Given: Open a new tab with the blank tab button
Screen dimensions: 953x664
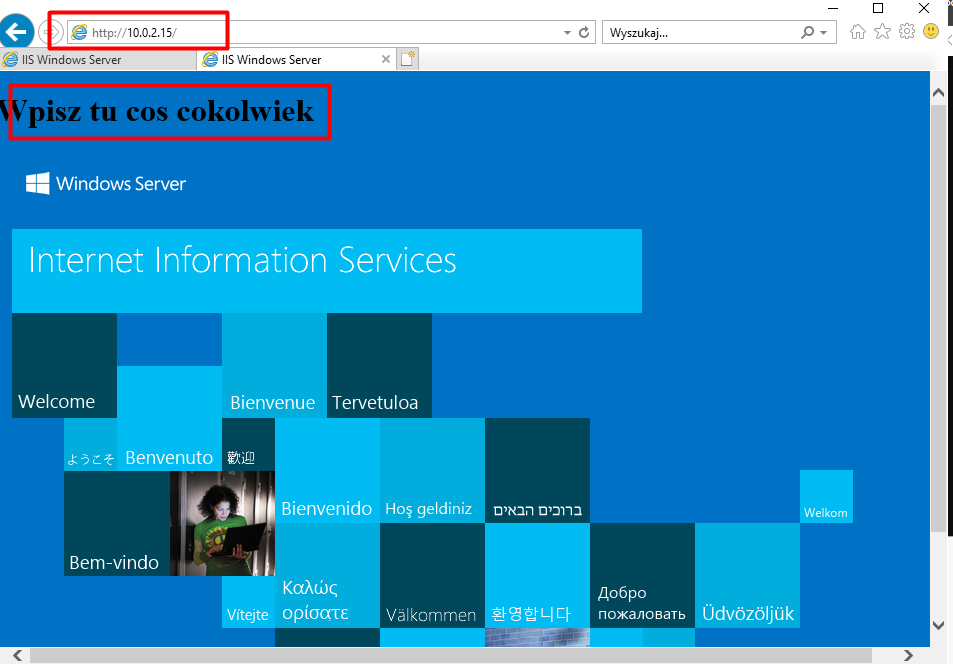Looking at the screenshot, I should [407, 60].
